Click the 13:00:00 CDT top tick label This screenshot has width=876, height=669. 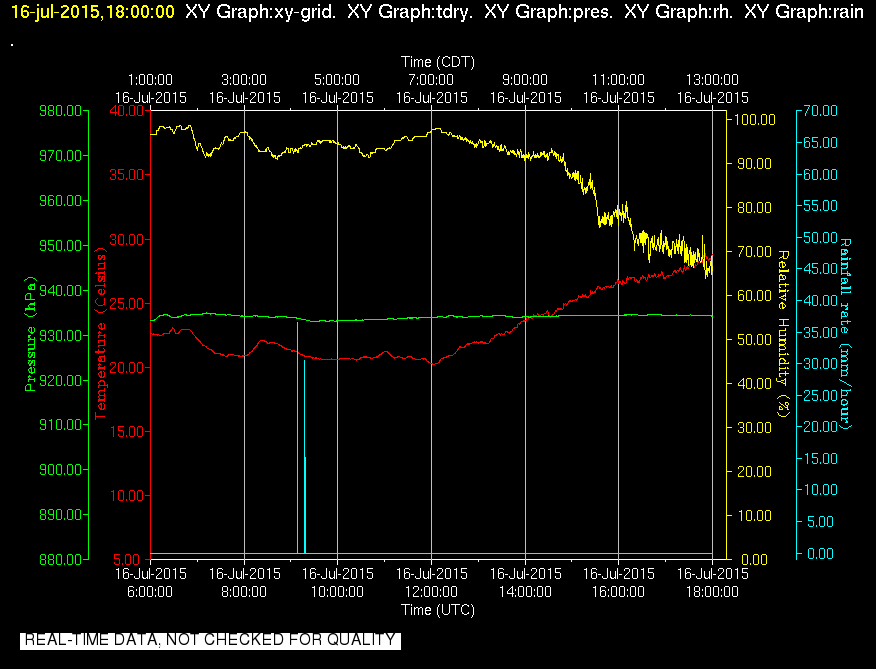pos(712,80)
